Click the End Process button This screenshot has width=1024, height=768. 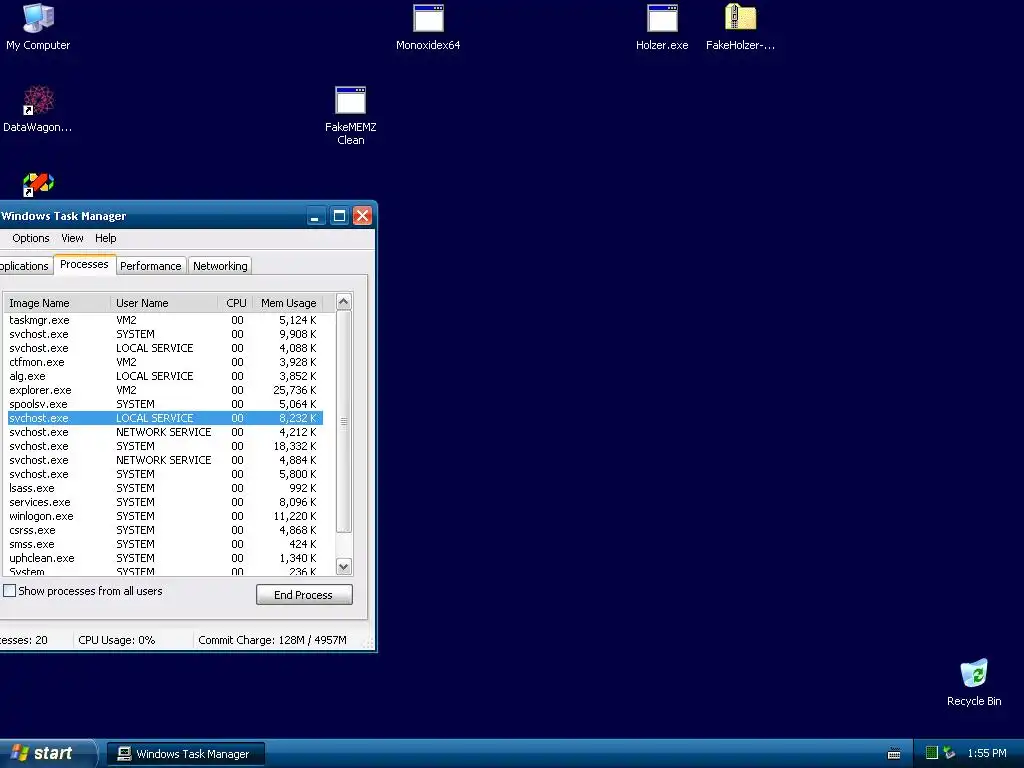point(304,594)
